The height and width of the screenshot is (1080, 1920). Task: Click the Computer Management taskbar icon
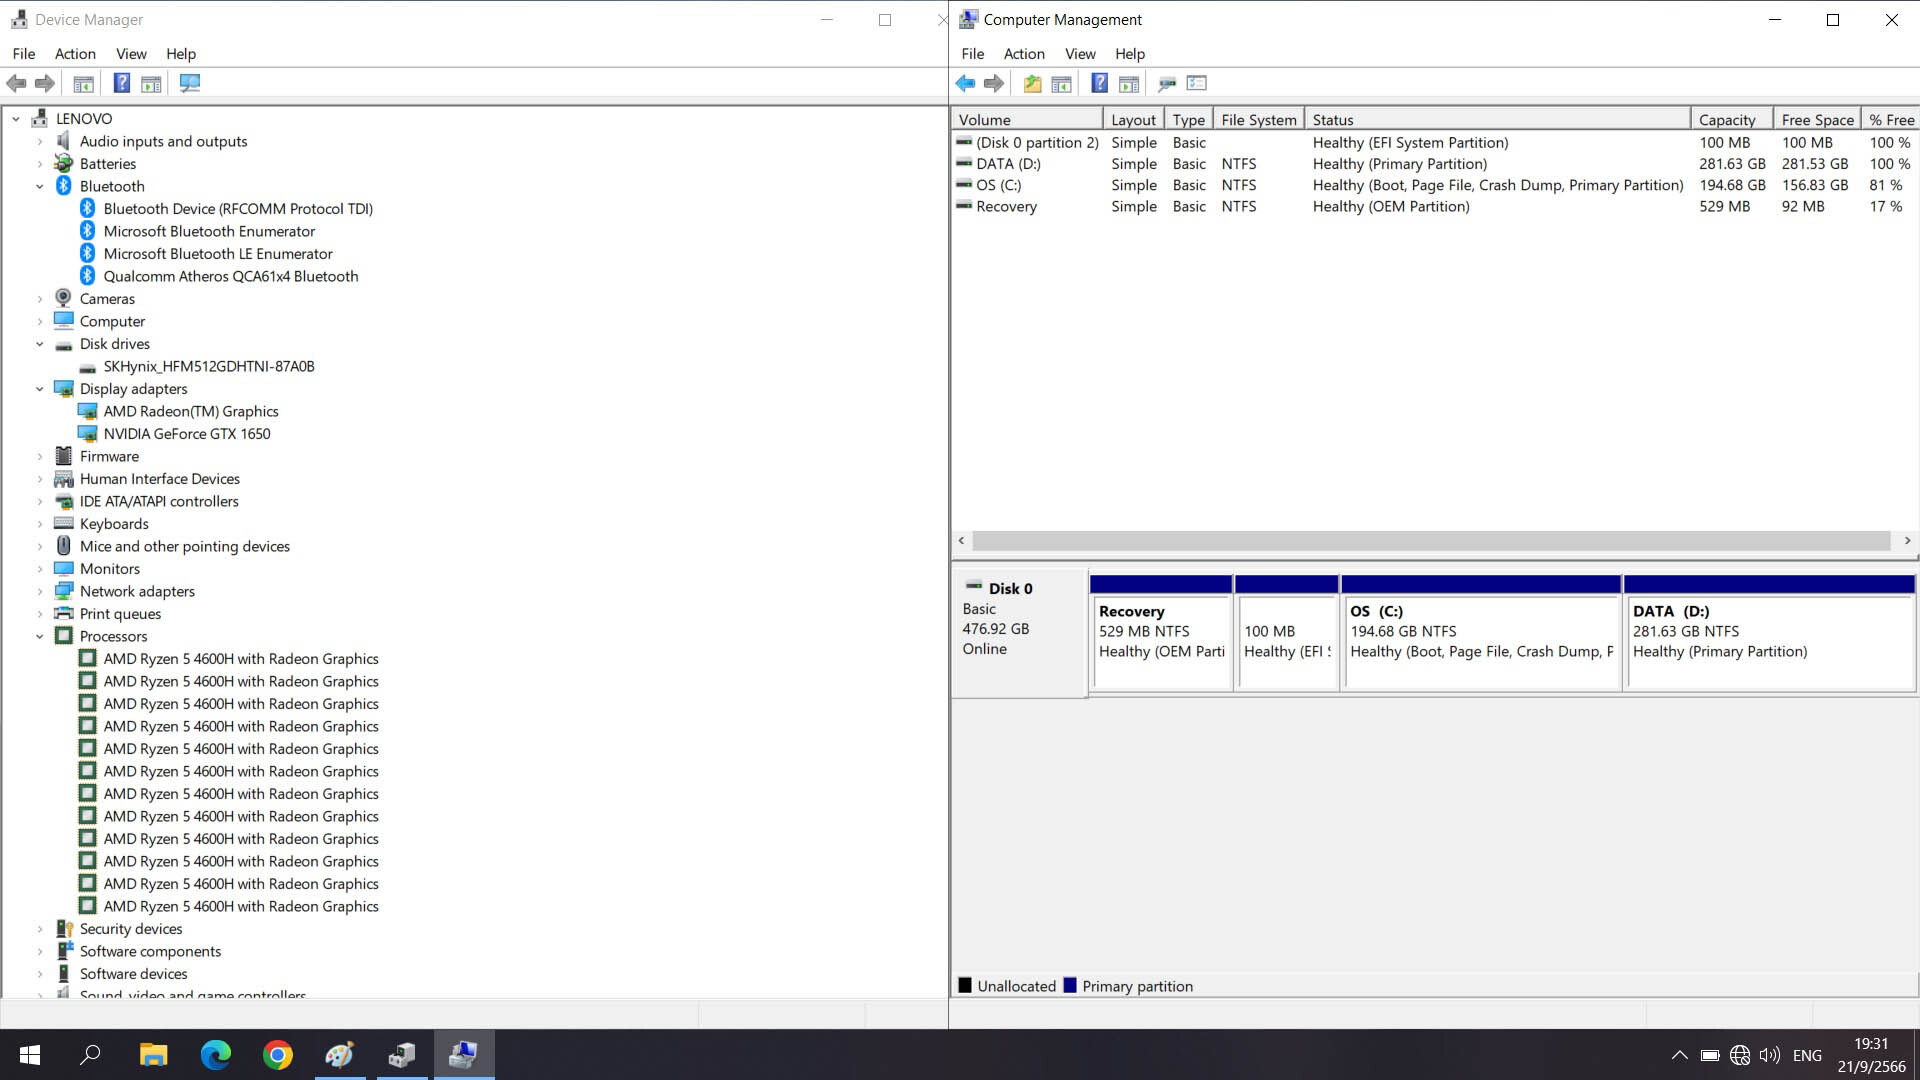tap(463, 1054)
